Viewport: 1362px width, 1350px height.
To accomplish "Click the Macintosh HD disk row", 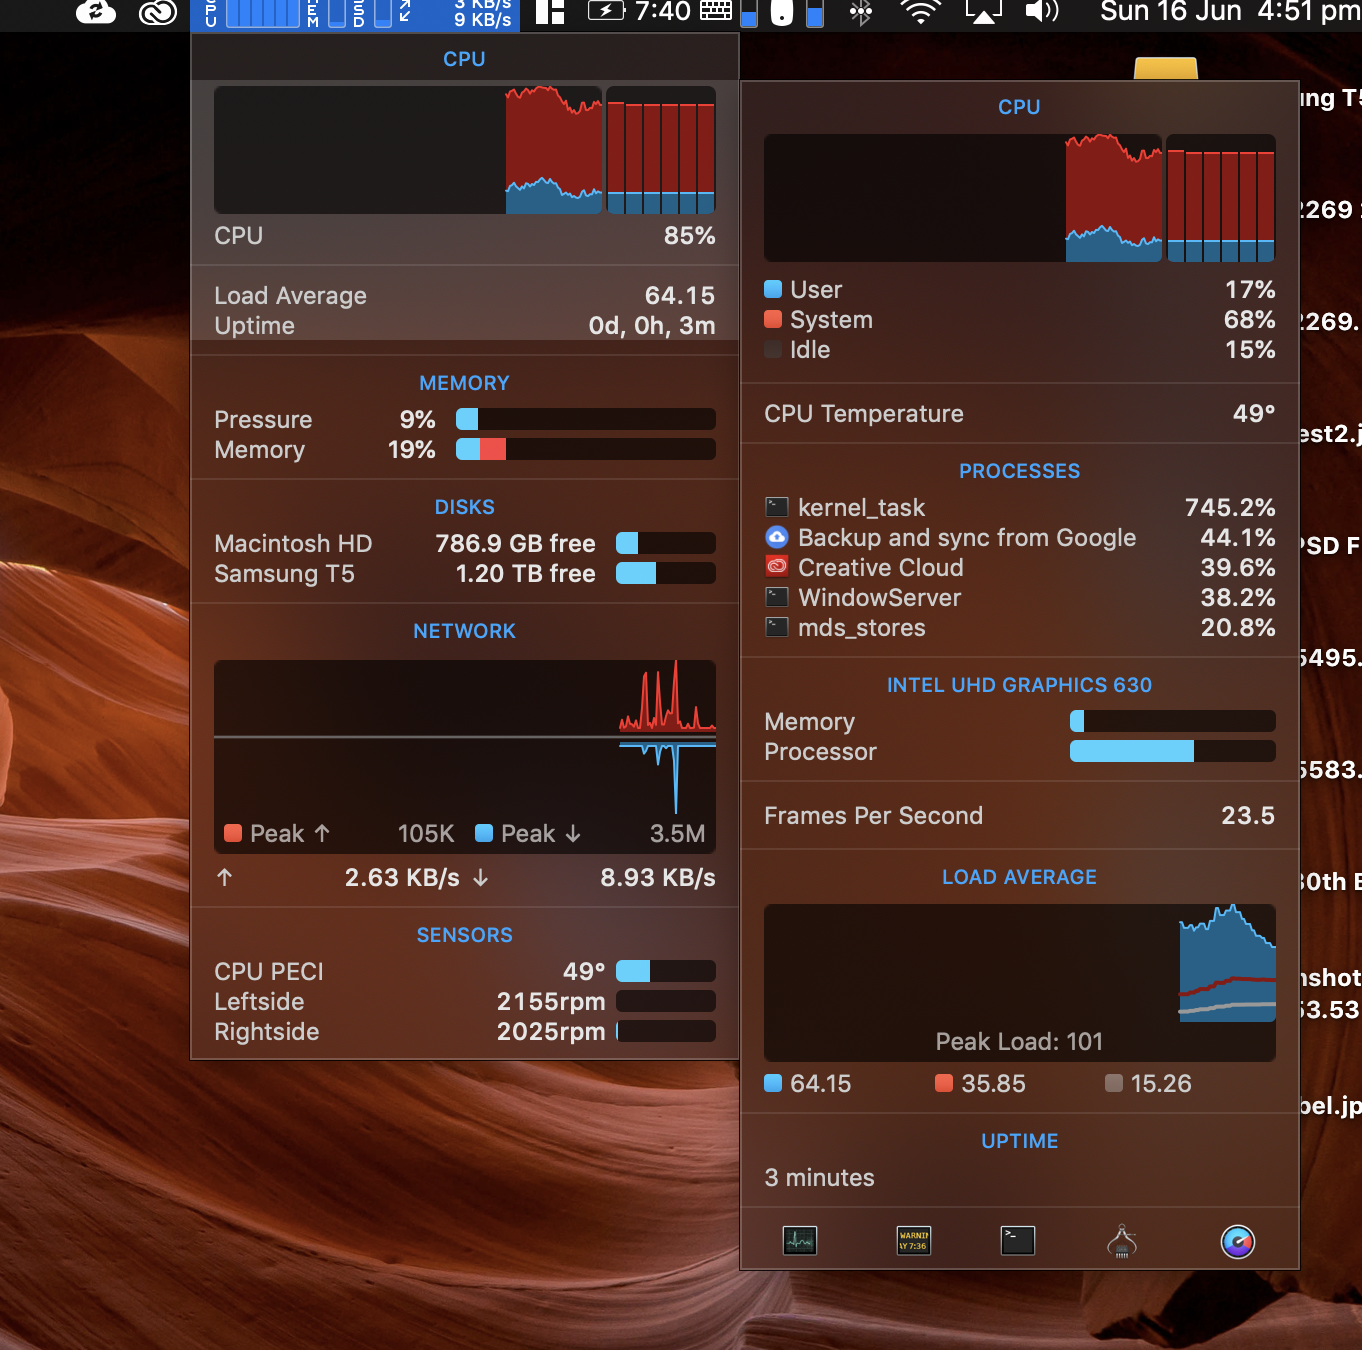I will click(x=465, y=544).
